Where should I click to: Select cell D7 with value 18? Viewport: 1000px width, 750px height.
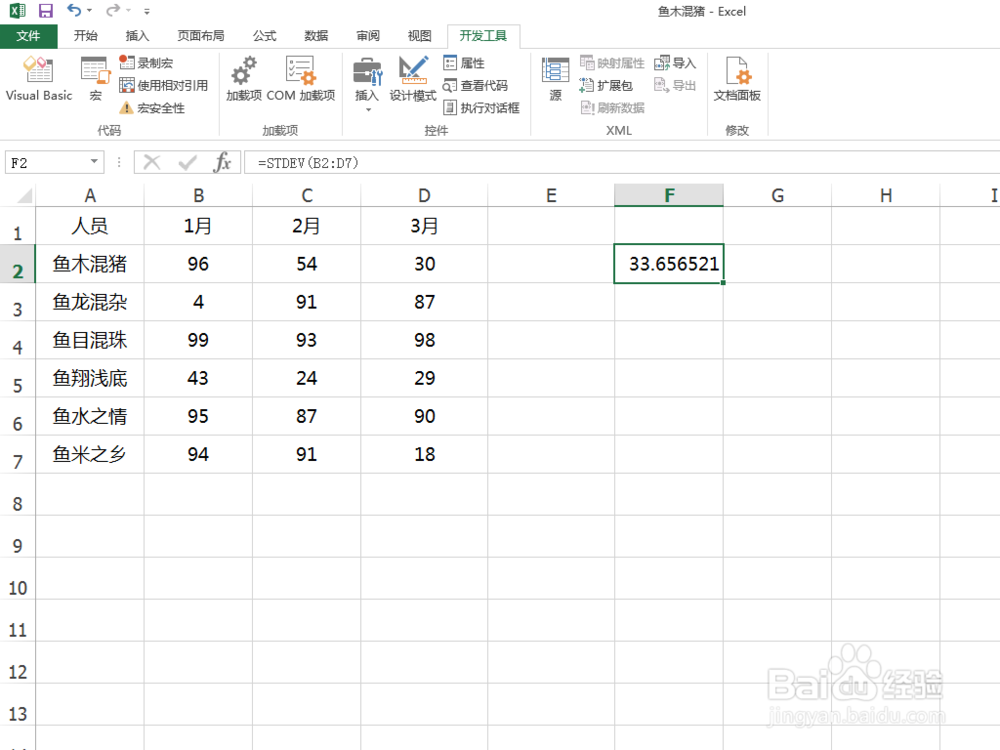tap(424, 454)
